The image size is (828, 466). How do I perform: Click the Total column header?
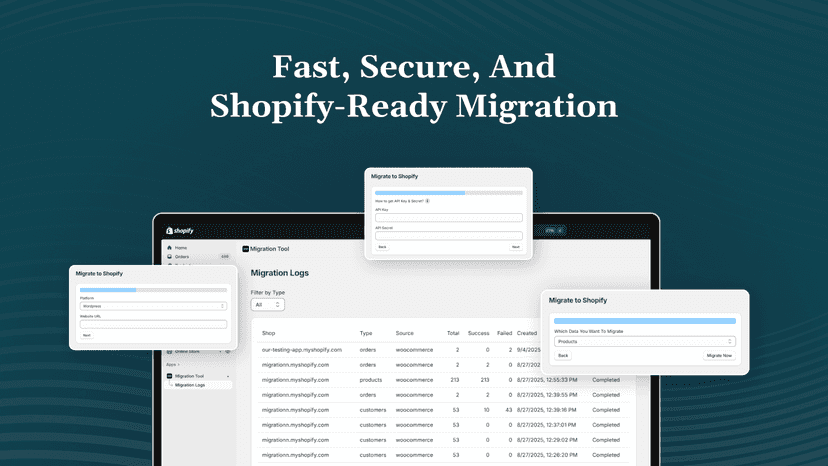(x=453, y=333)
